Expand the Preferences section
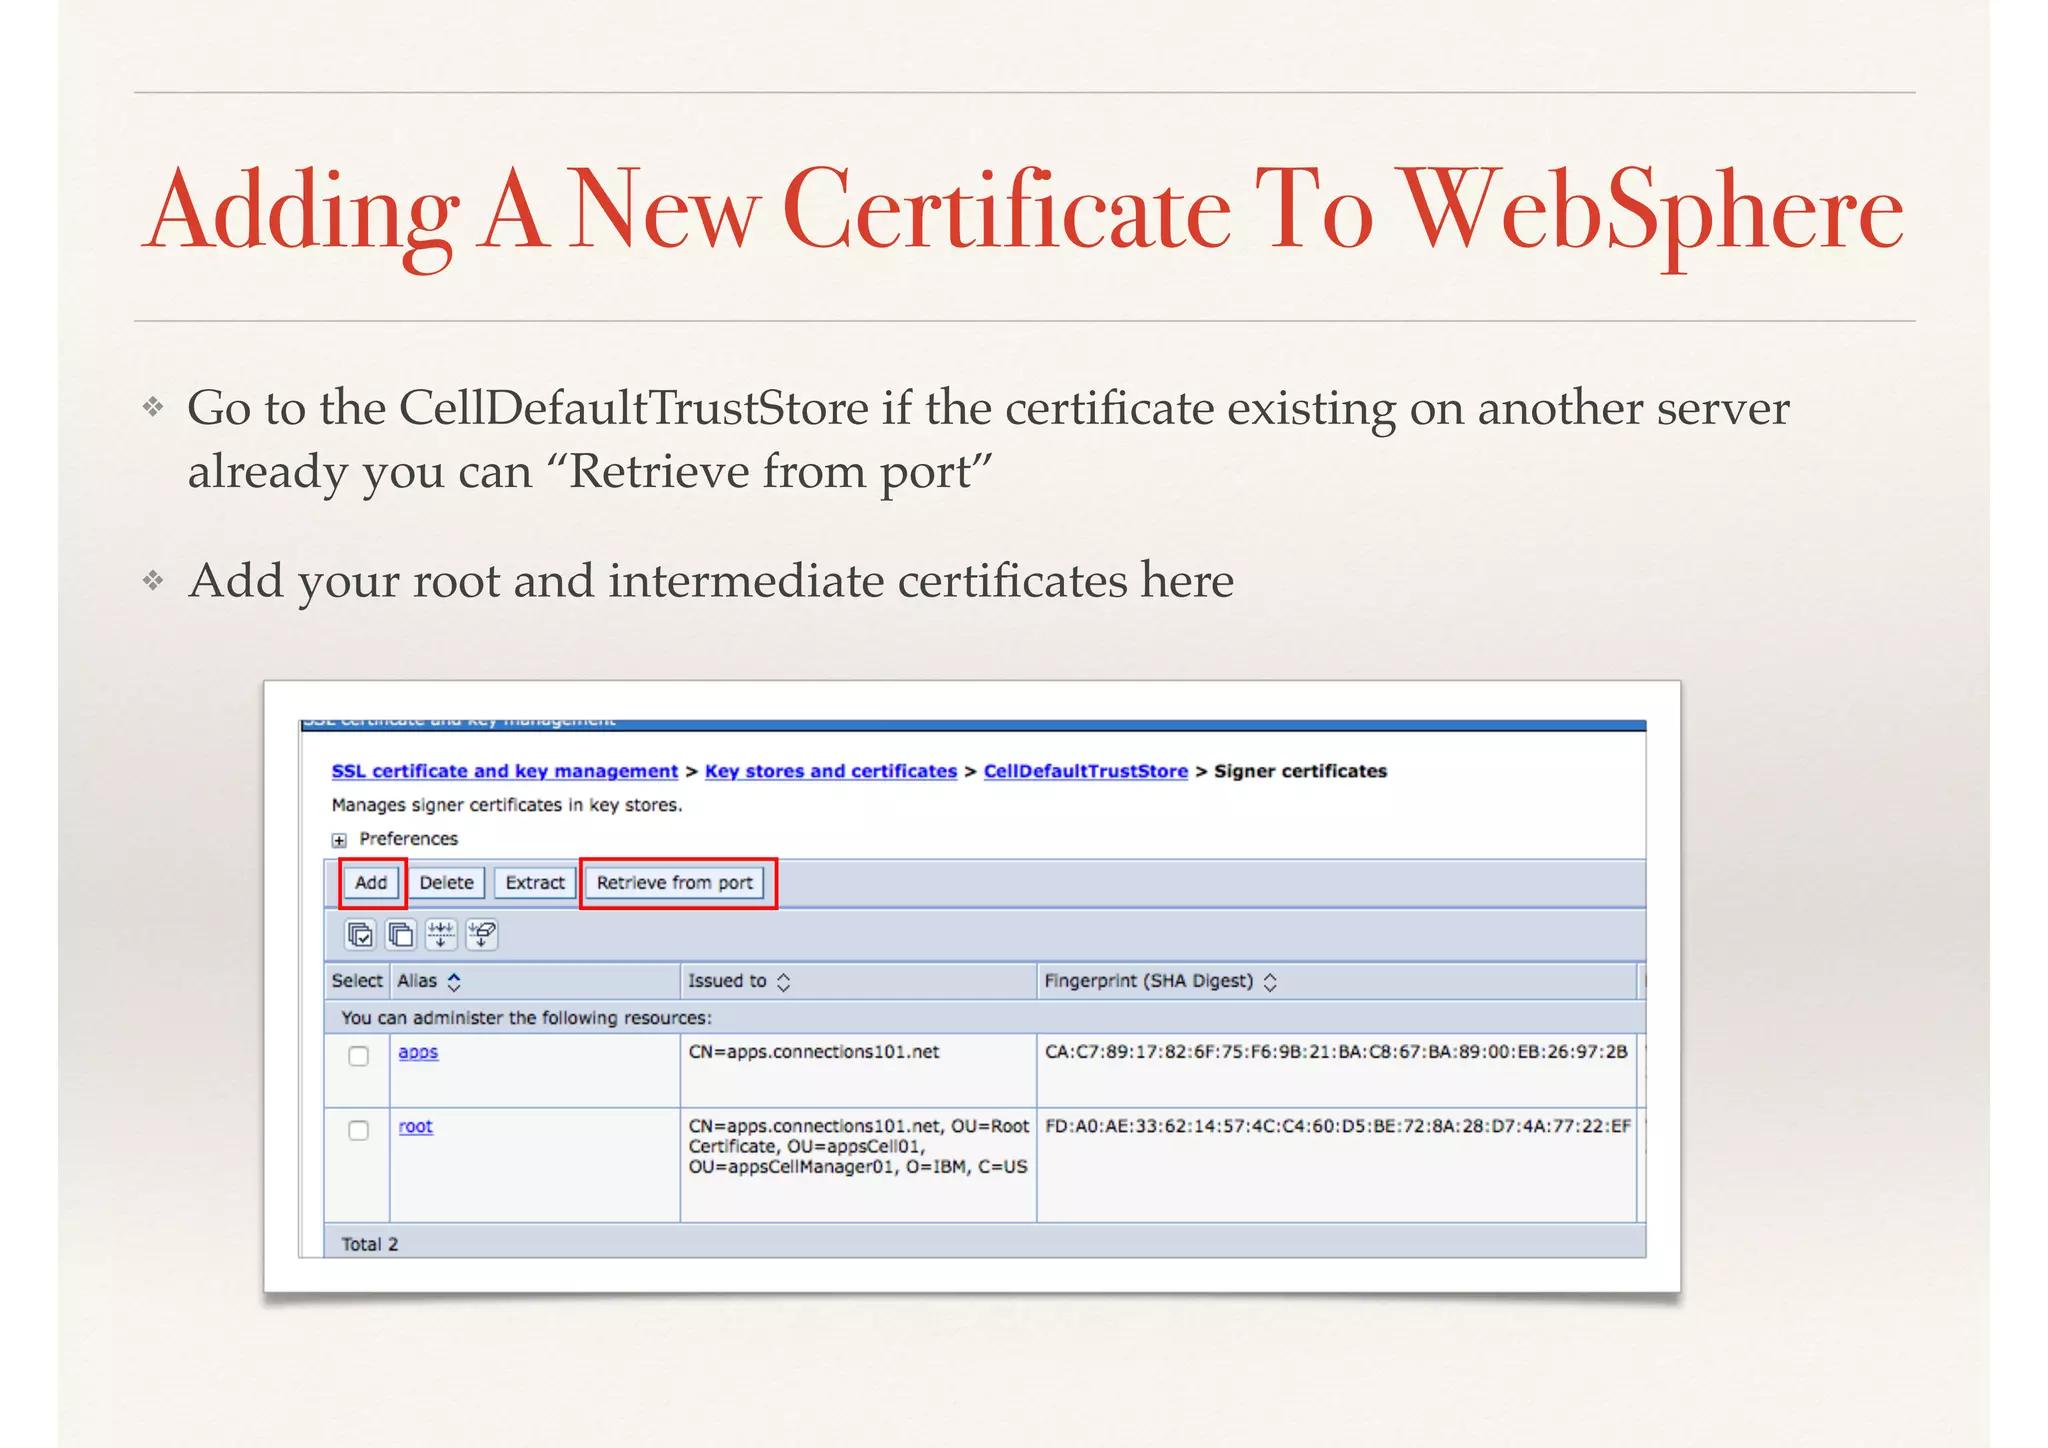 [x=340, y=840]
